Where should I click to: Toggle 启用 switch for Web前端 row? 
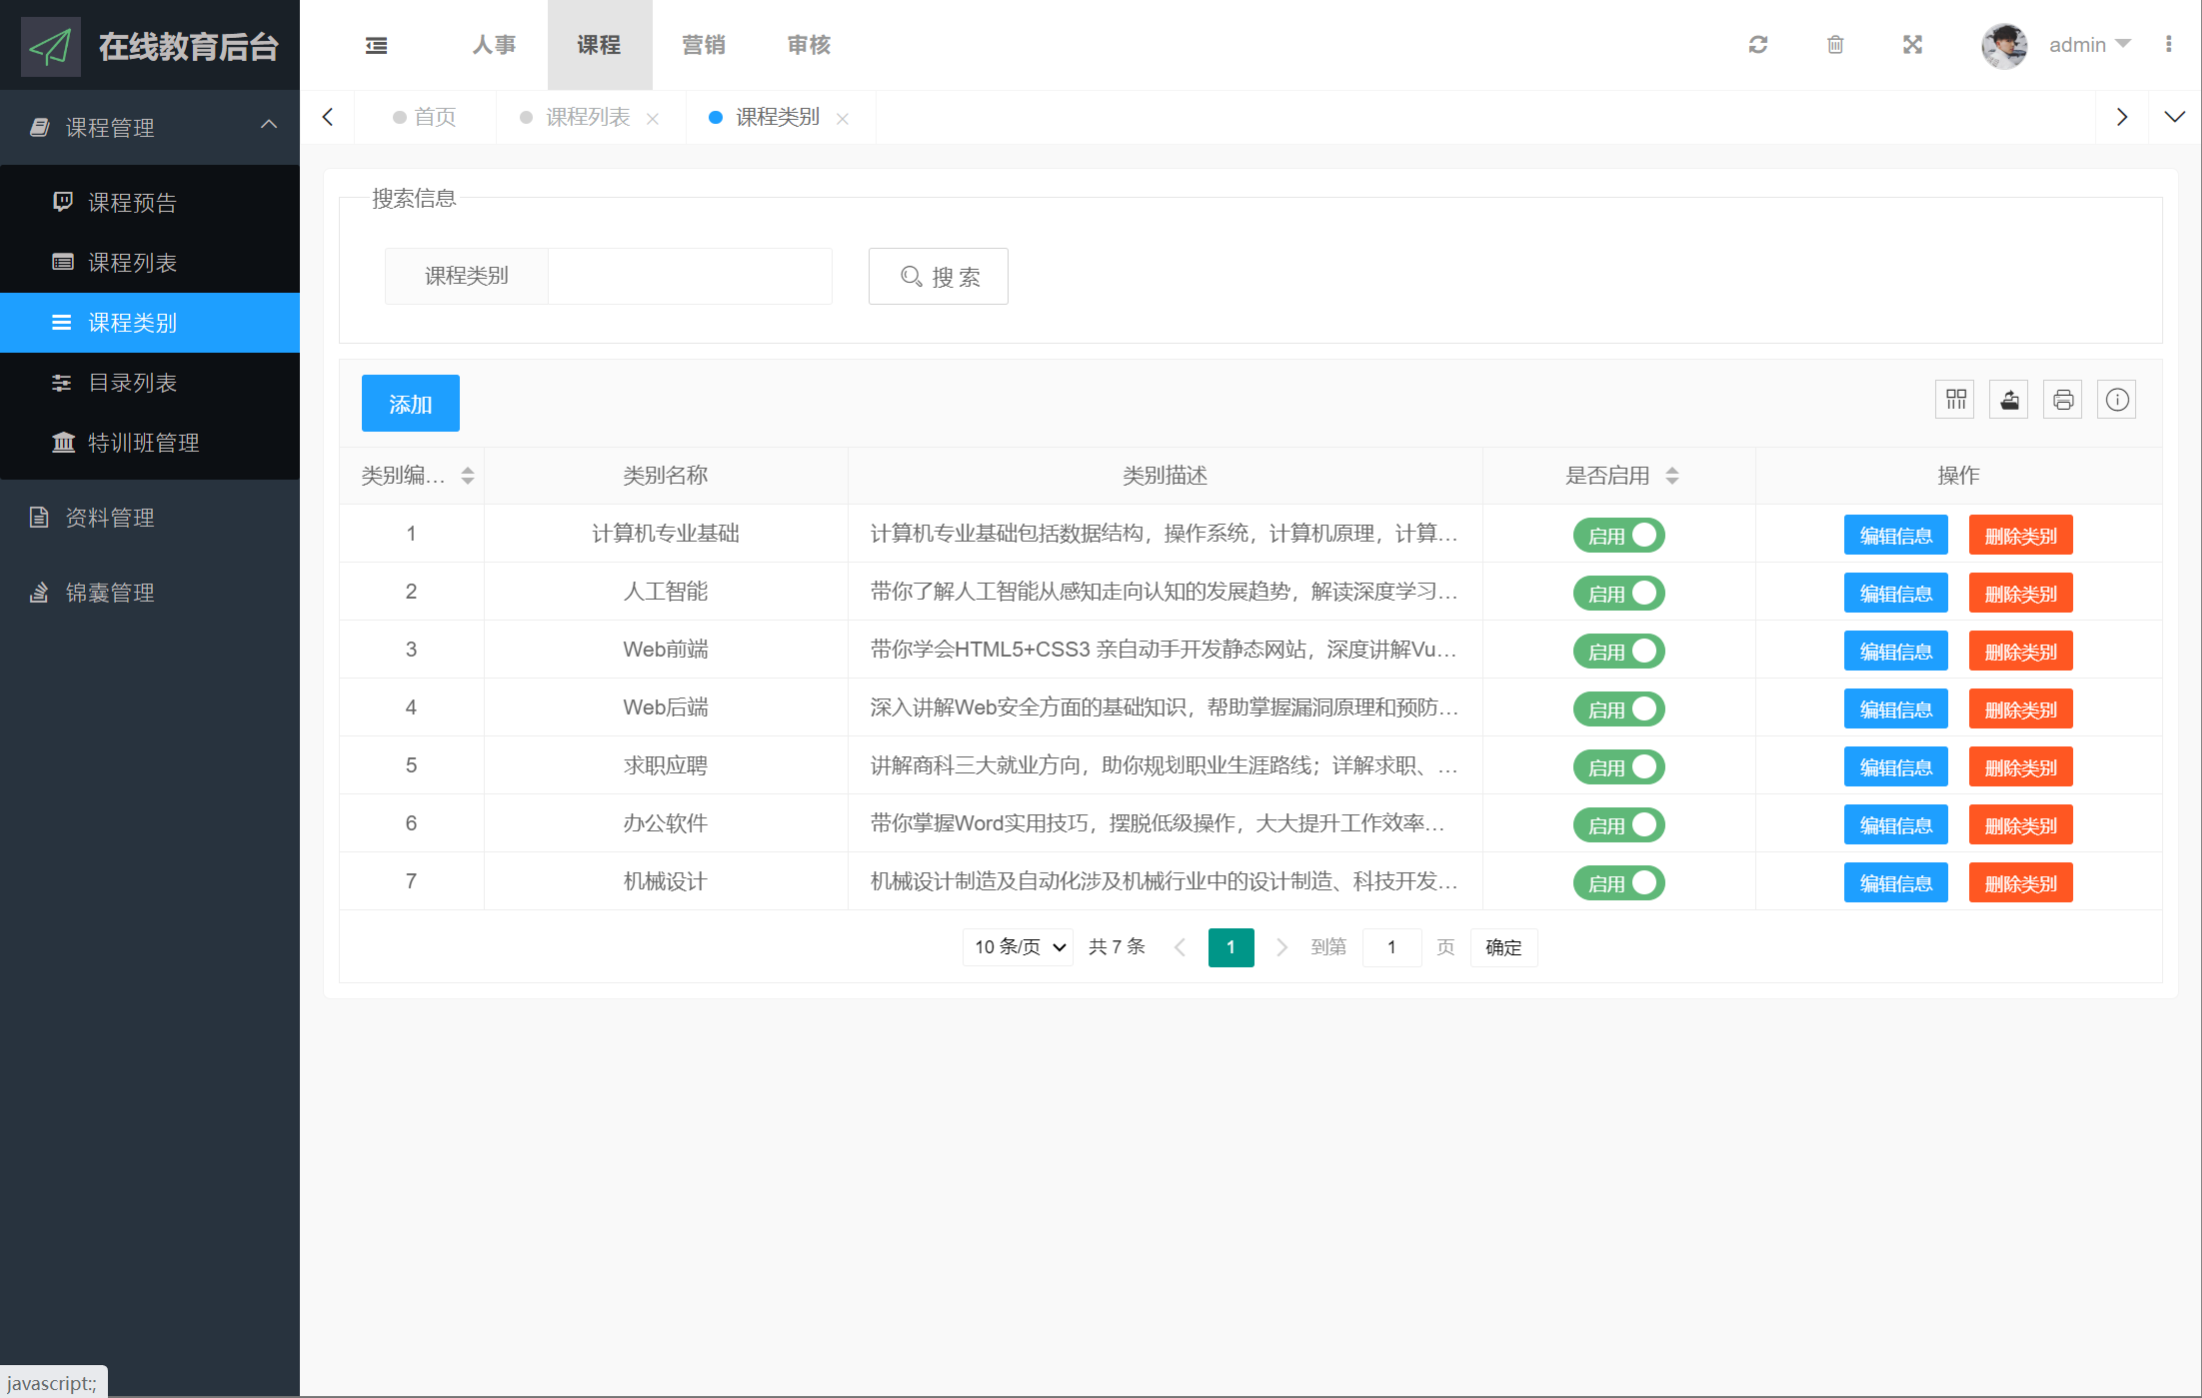1619,651
